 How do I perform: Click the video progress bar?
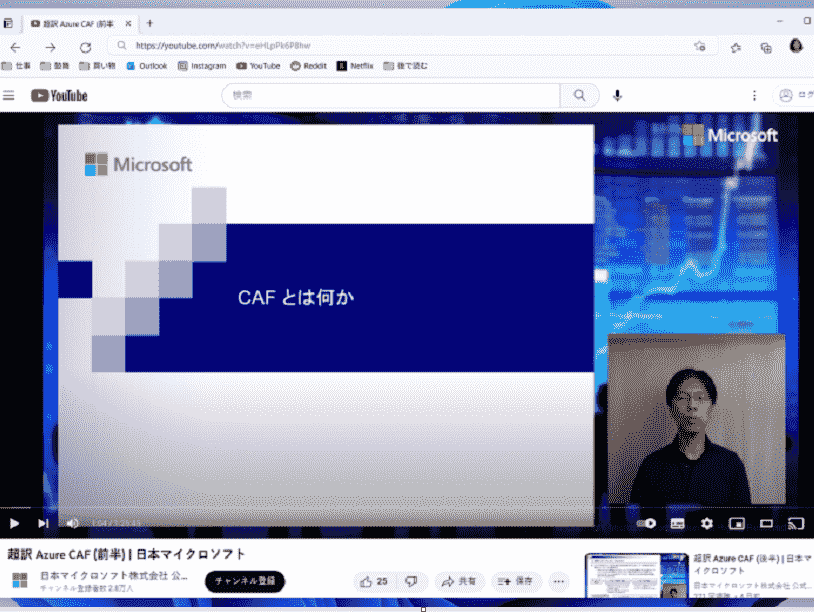click(407, 508)
